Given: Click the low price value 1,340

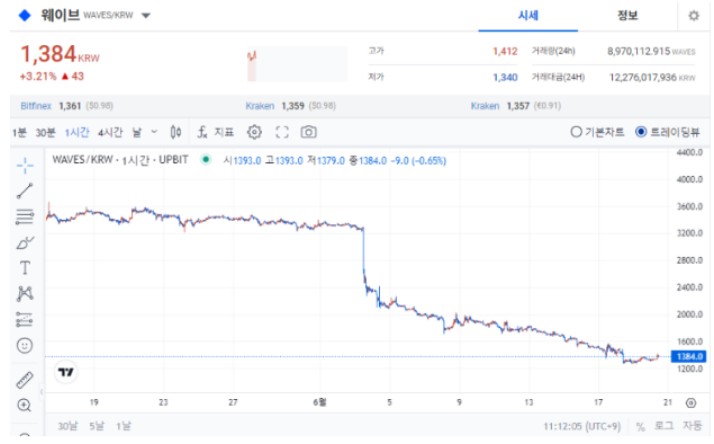Looking at the screenshot, I should point(505,77).
